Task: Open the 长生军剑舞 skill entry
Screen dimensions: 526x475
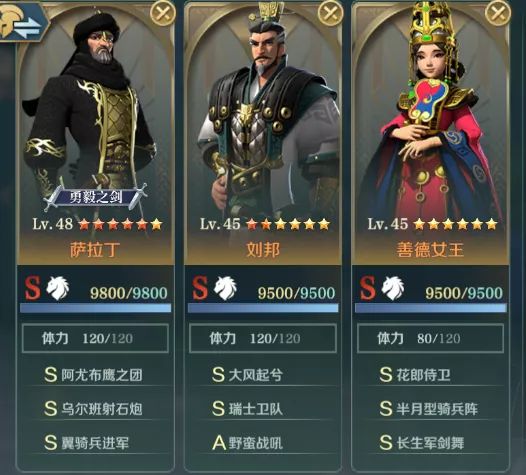Action: [422, 442]
